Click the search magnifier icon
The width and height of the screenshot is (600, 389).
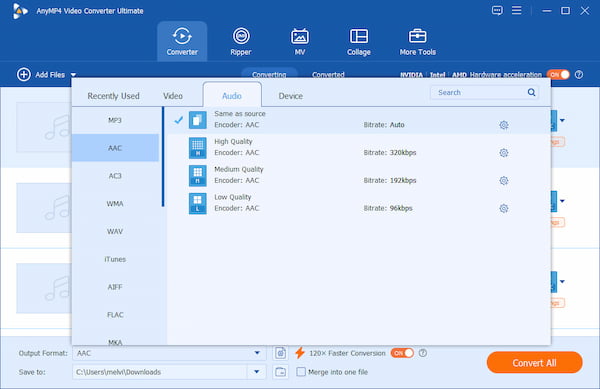(531, 92)
